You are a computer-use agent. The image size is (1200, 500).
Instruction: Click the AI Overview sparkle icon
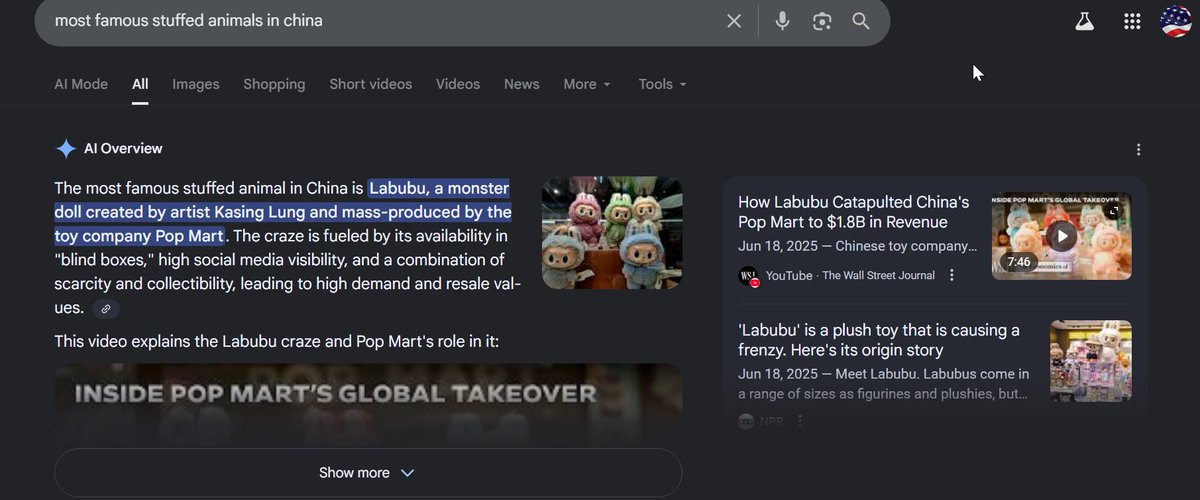[66, 149]
